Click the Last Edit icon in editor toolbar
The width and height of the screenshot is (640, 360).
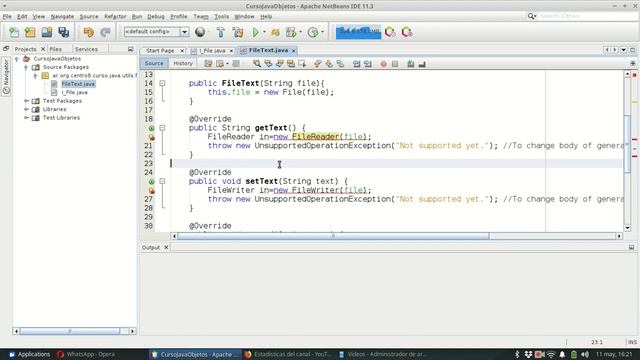pyautogui.click(x=208, y=64)
